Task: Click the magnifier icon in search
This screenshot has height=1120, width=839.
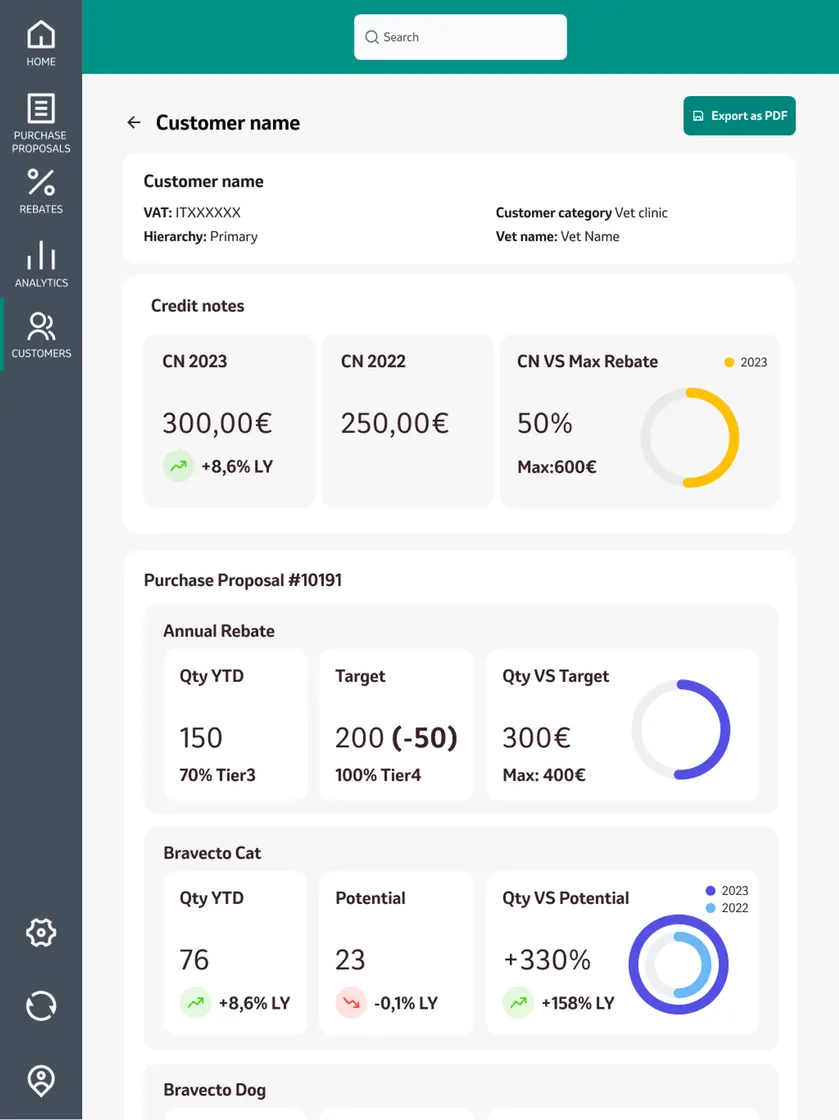Action: tap(371, 37)
